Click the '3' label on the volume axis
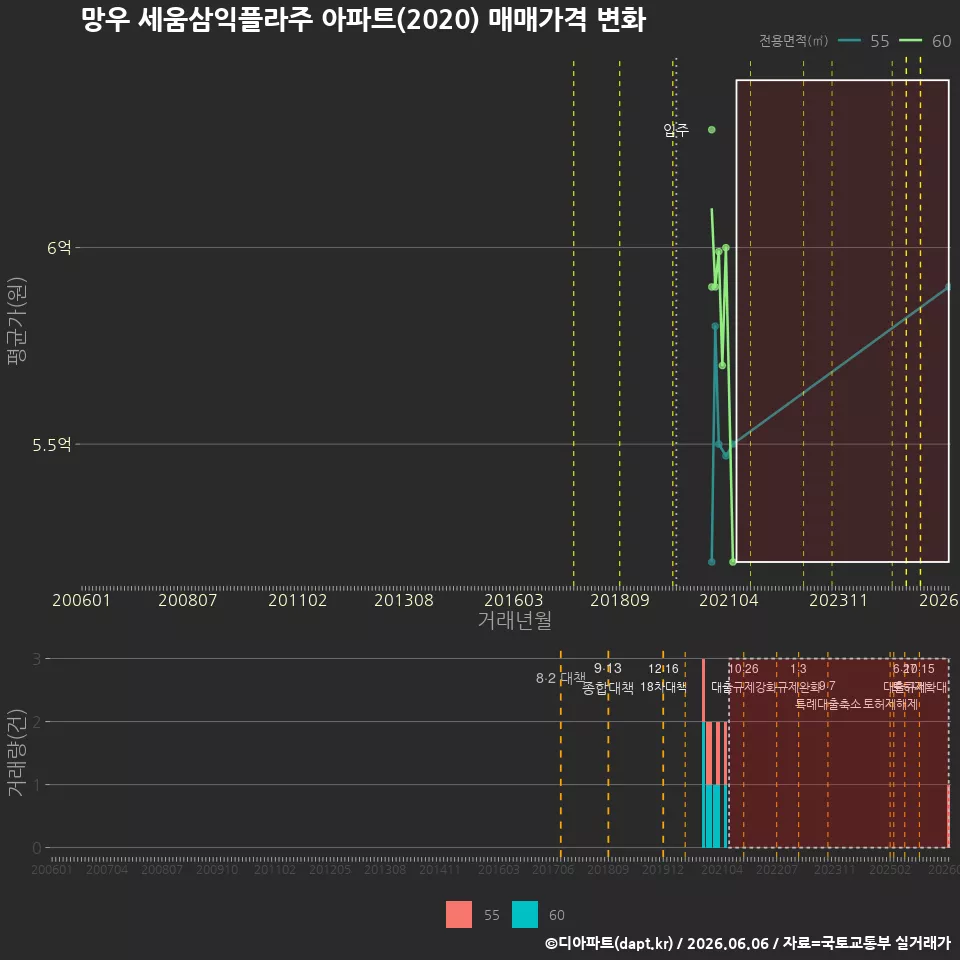The image size is (960, 960). [36, 659]
